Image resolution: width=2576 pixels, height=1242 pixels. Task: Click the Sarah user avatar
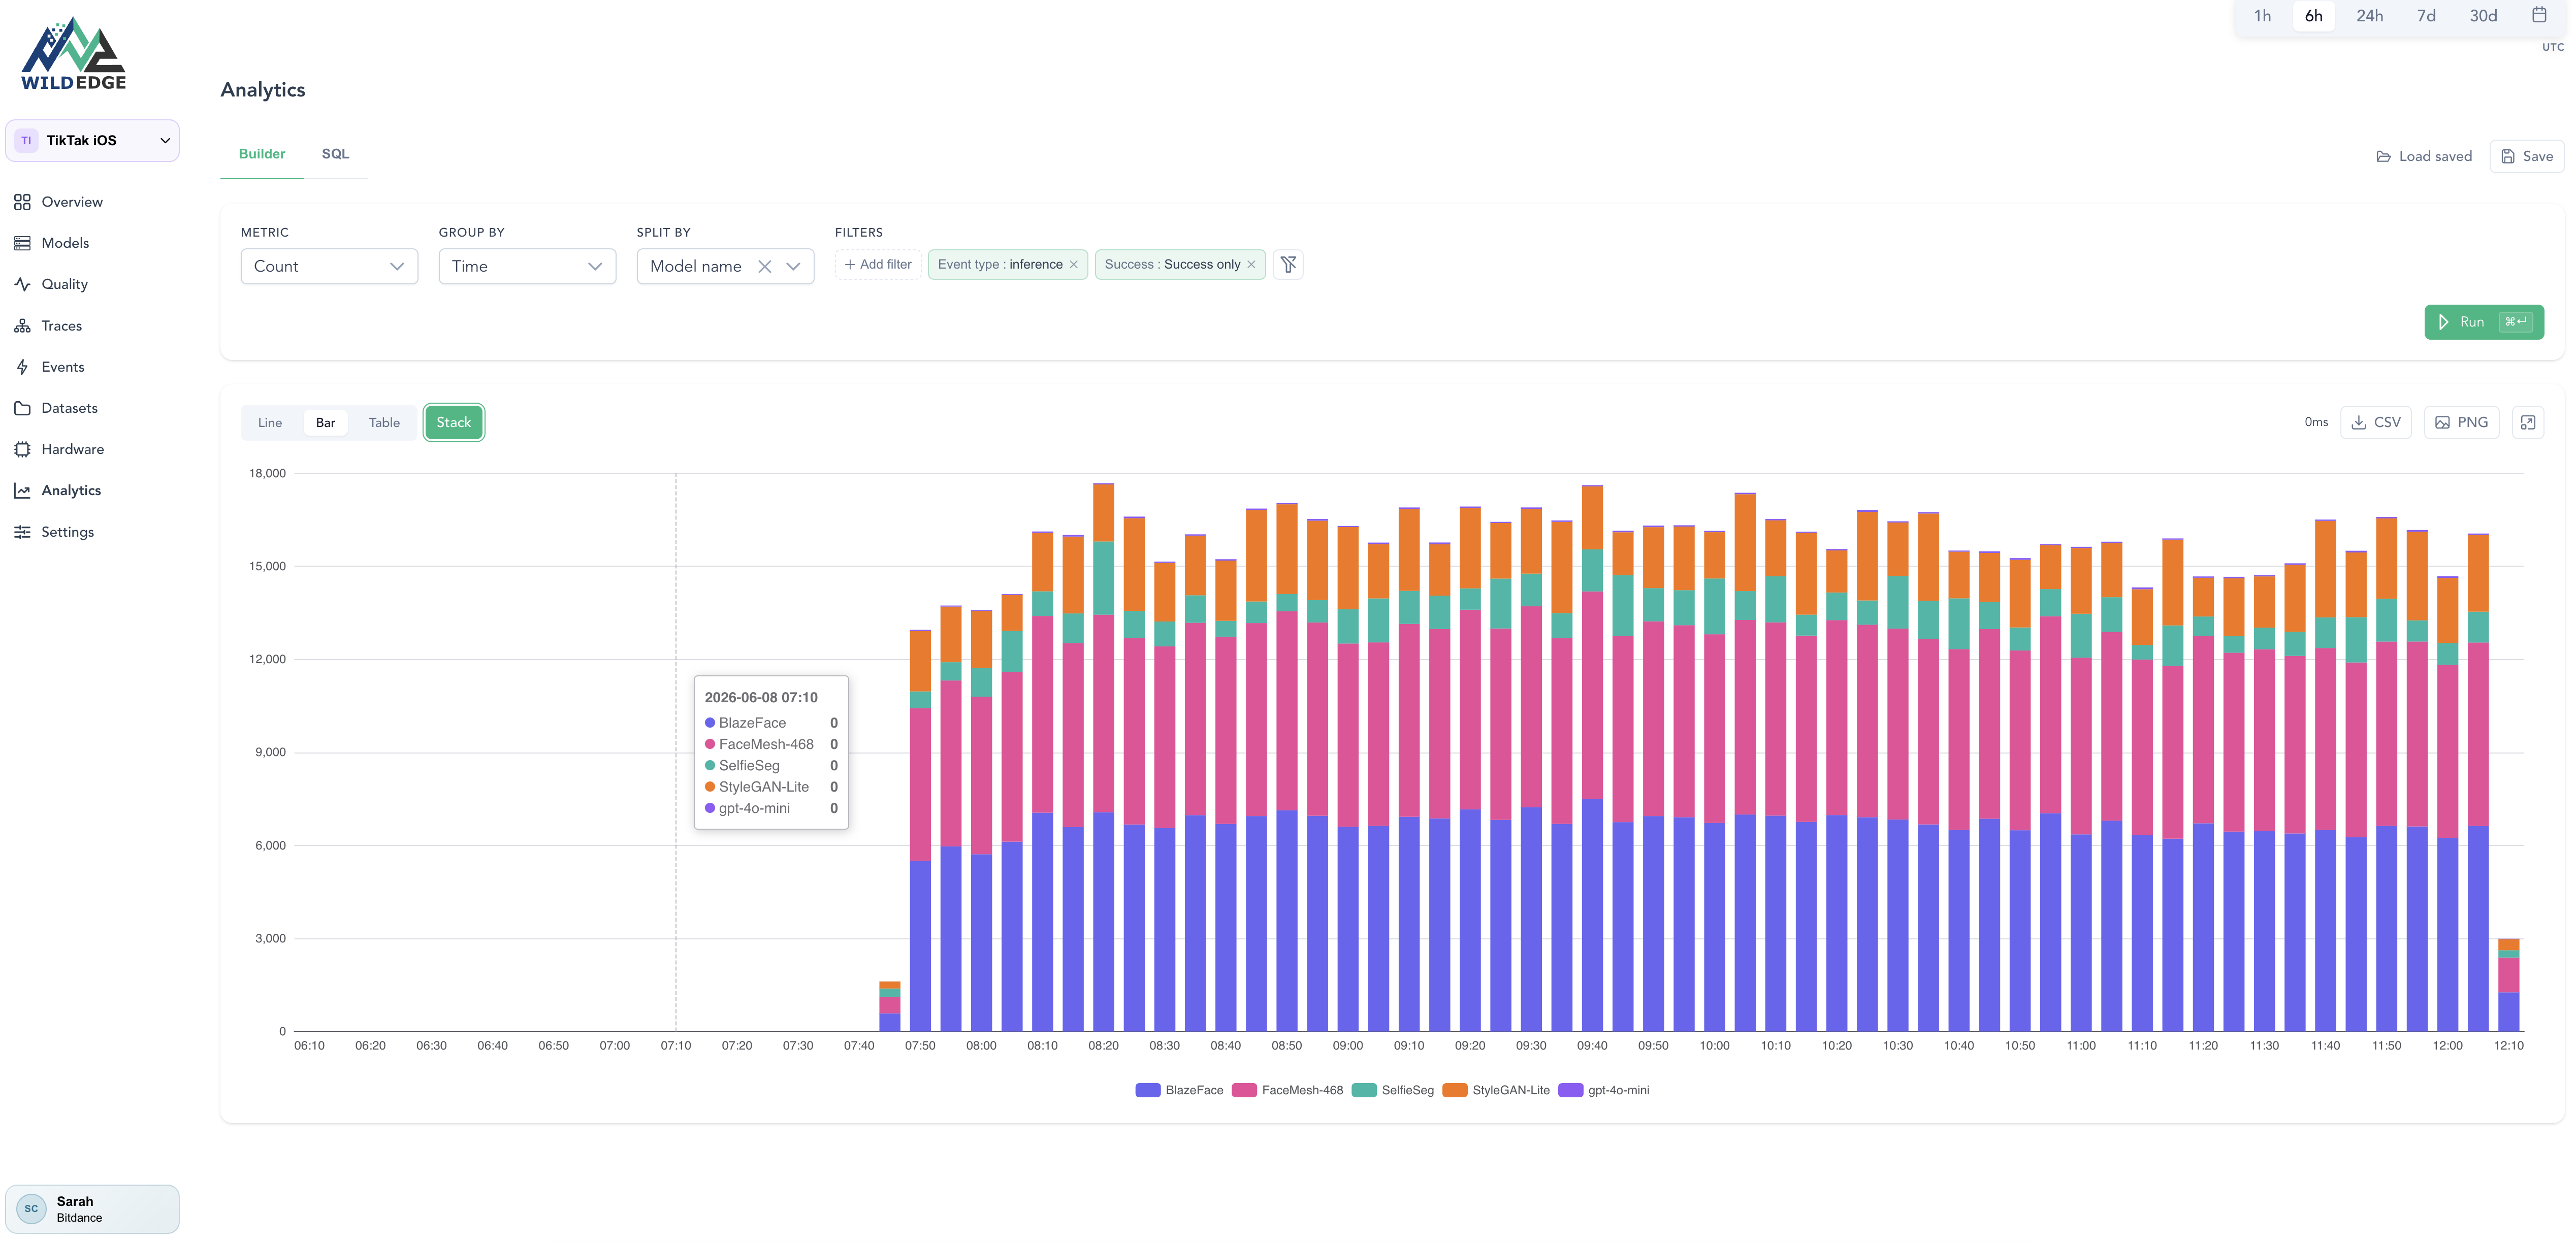(x=31, y=1209)
